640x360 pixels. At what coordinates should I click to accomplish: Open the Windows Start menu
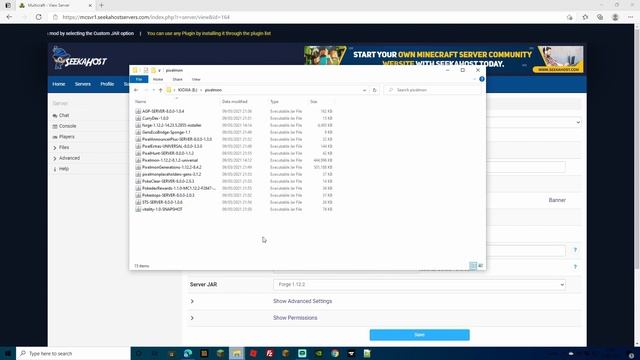(x=7, y=353)
